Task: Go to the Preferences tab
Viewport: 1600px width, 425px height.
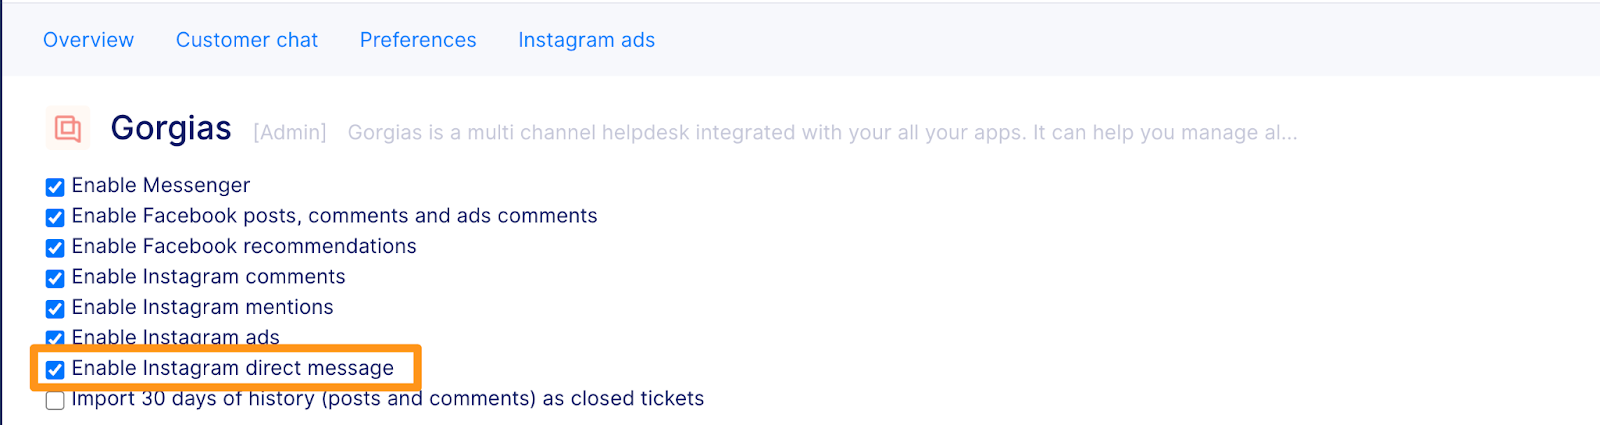Action: click(418, 40)
